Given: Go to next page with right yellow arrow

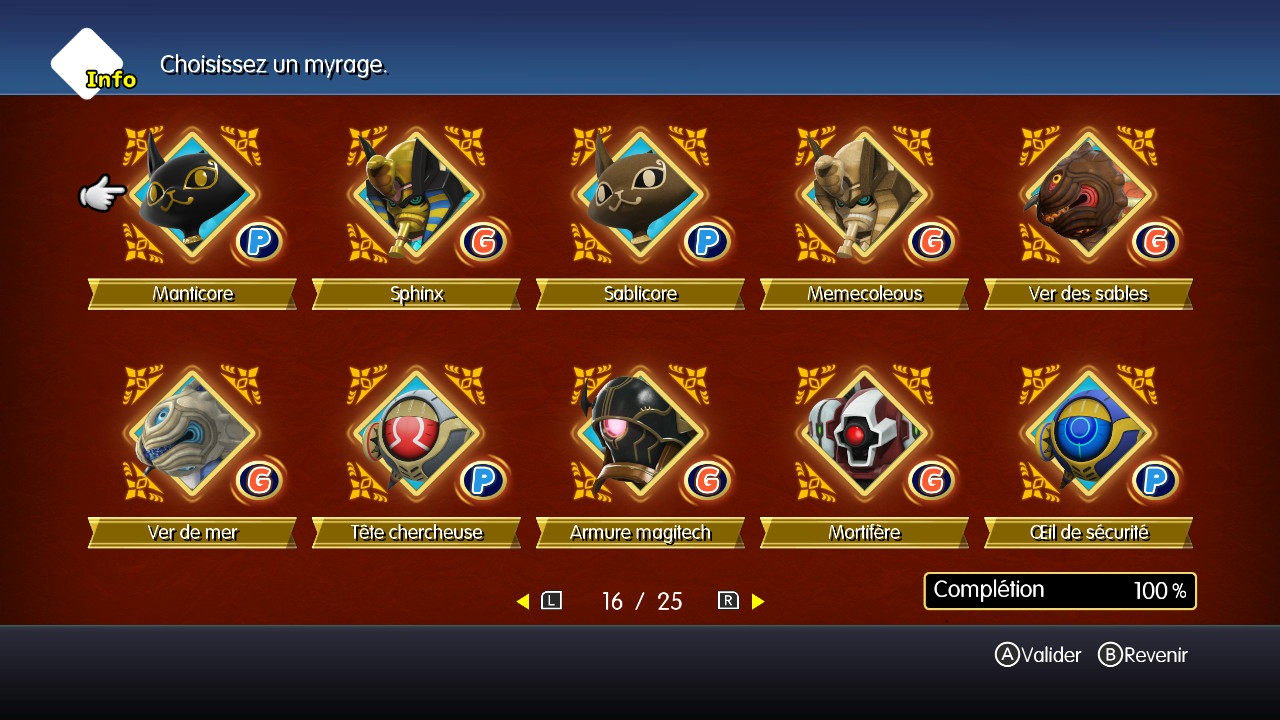Looking at the screenshot, I should pyautogui.click(x=758, y=601).
